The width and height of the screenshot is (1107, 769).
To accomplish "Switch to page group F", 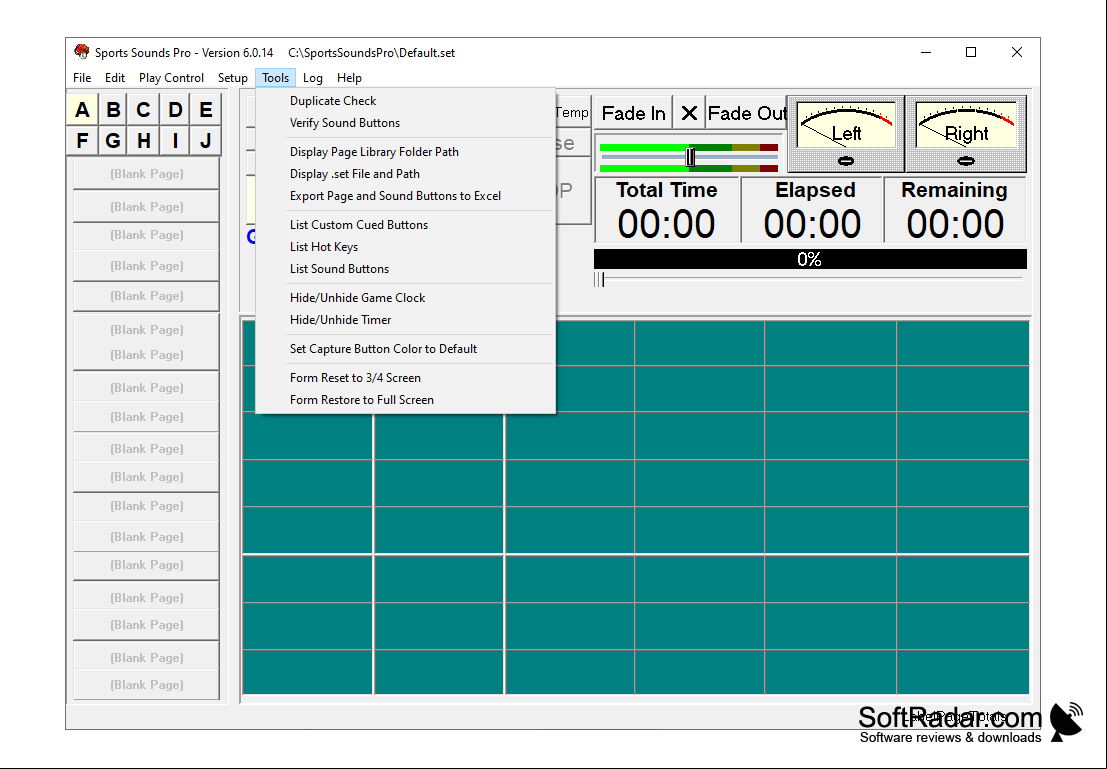I will [x=82, y=141].
